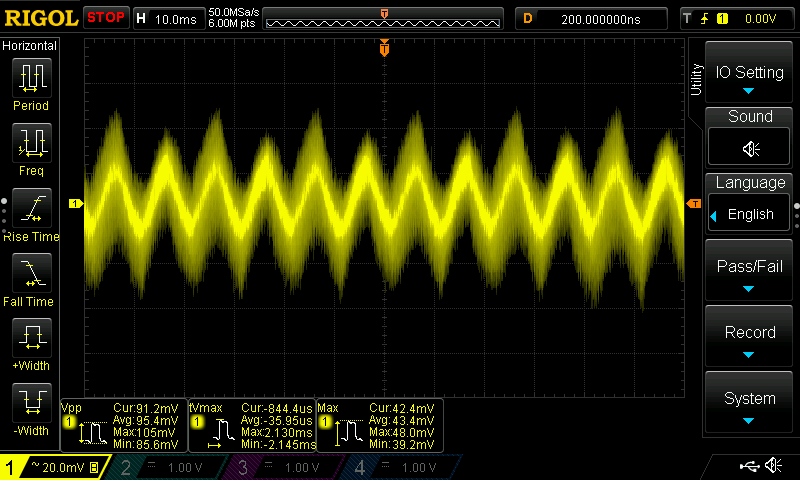Viewport: 800px width, 480px height.
Task: Click the Vpp Min:85.6mV value
Action: 145,444
